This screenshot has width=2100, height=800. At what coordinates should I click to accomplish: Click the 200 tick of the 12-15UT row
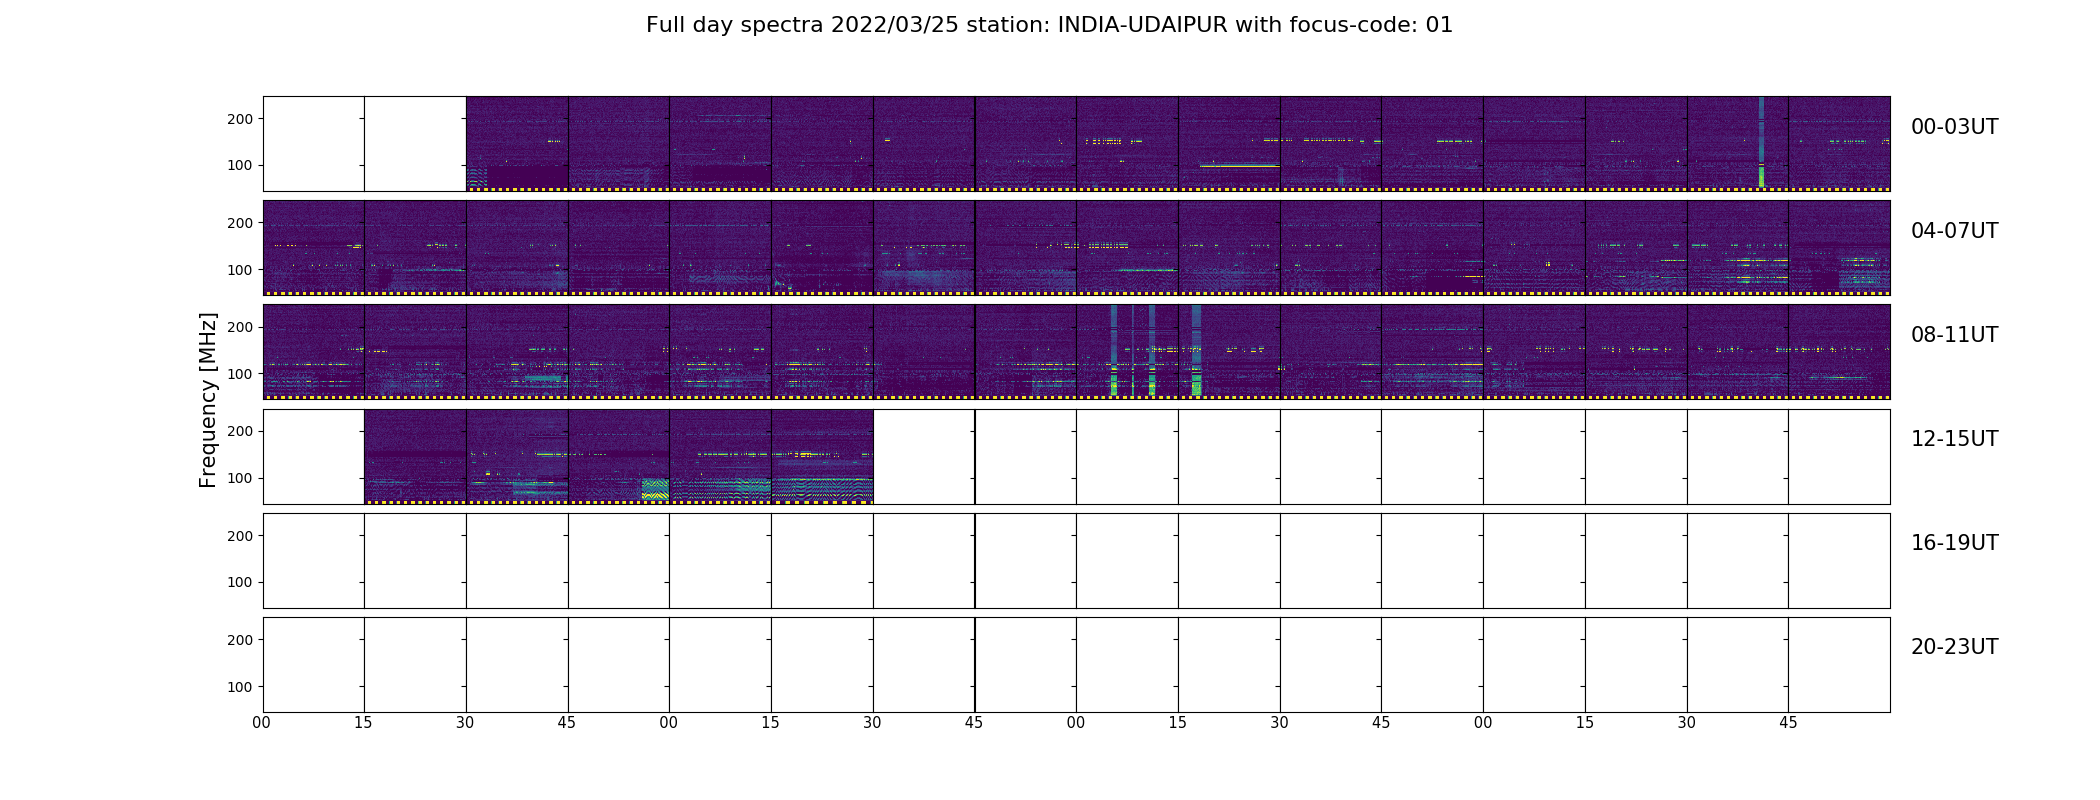pyautogui.click(x=241, y=431)
